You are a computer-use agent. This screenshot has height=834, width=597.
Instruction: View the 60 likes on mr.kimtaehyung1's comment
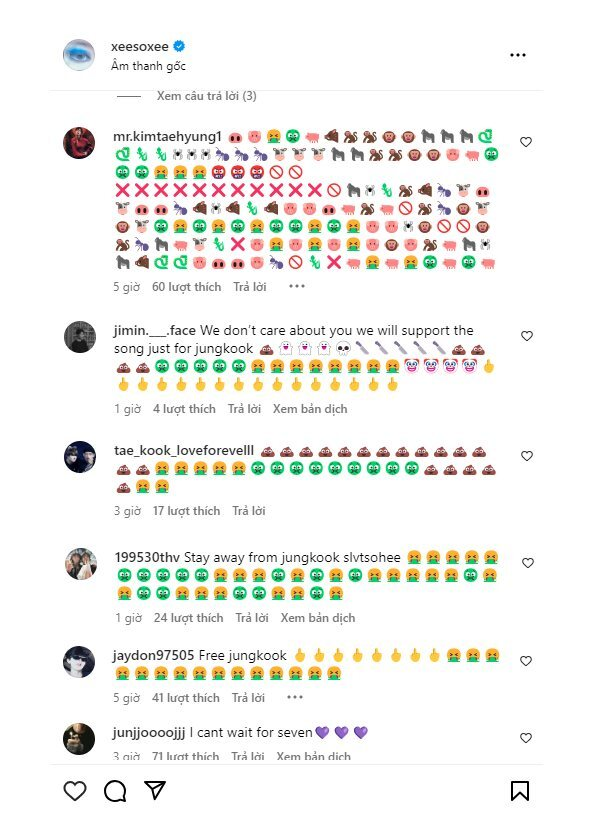(186, 287)
